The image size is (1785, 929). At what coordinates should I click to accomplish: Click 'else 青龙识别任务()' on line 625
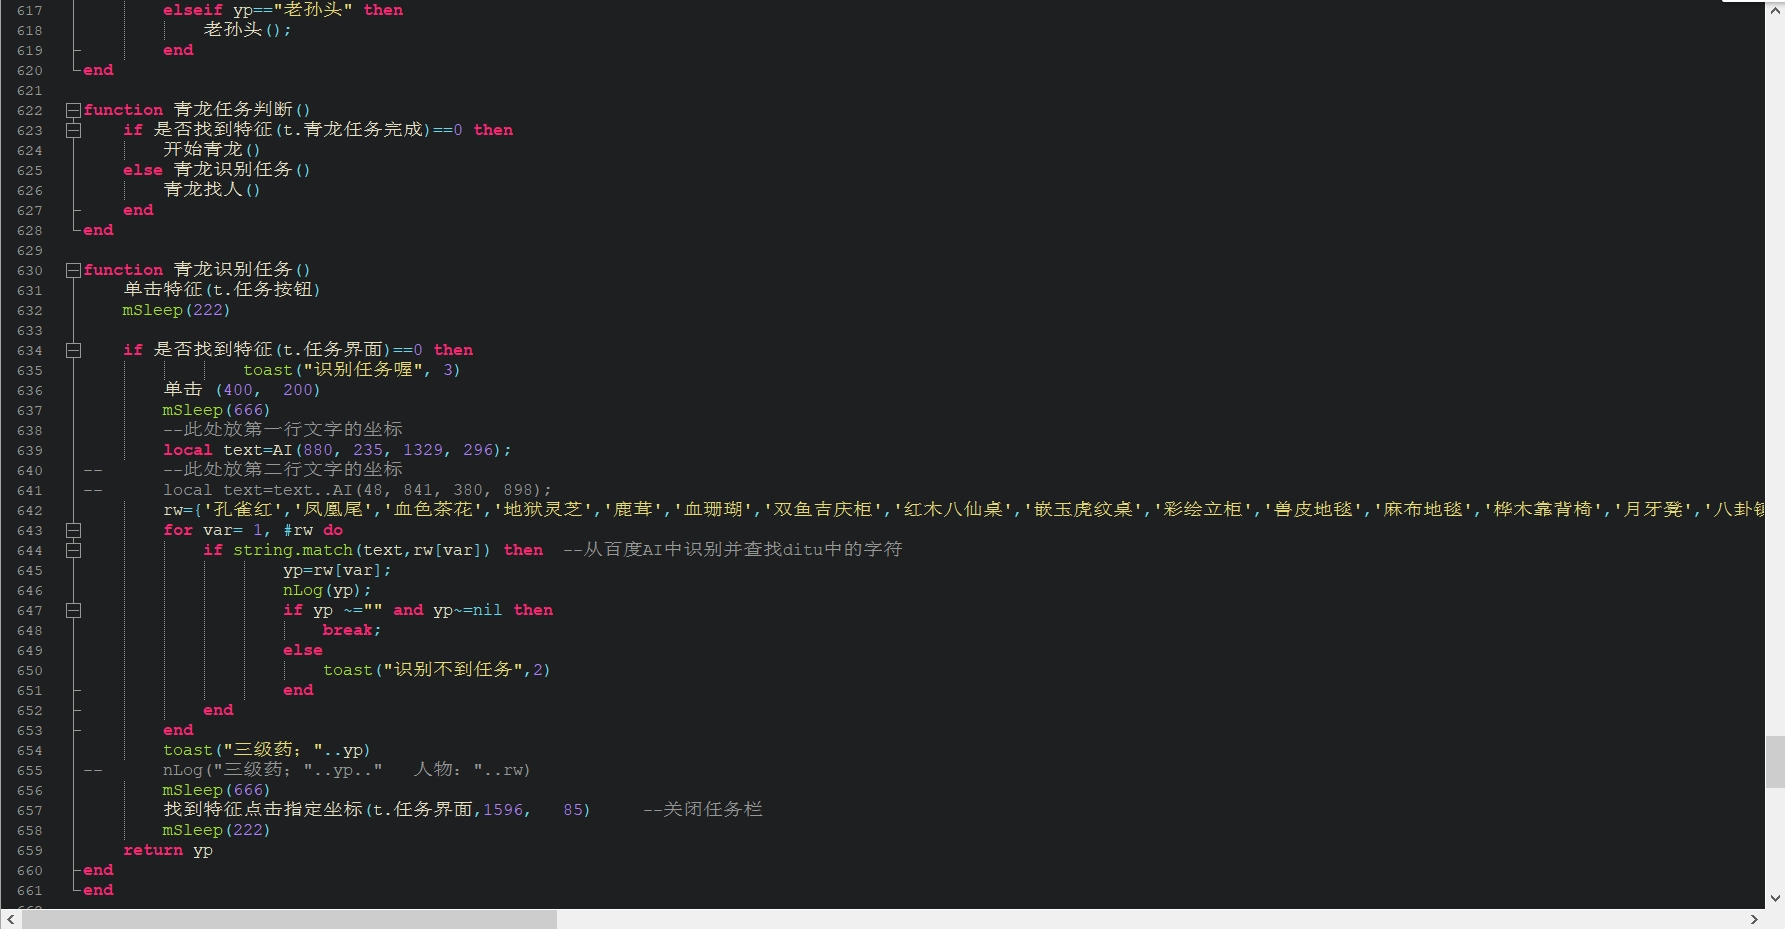click(x=217, y=170)
